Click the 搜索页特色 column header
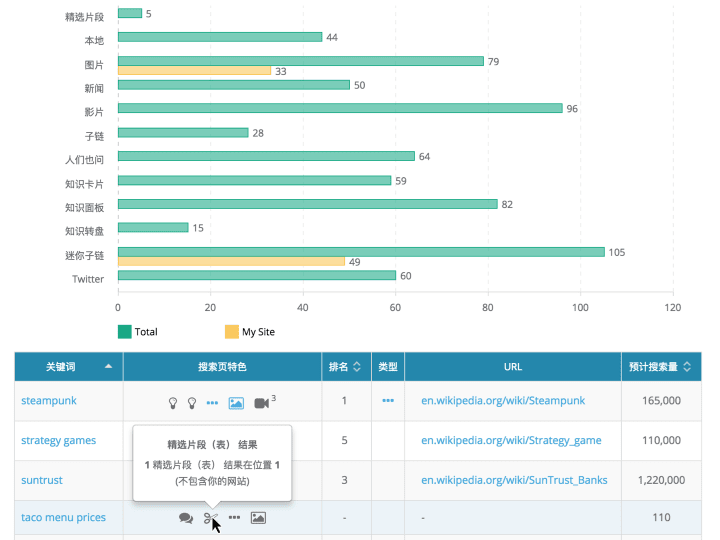720x540 pixels. 222,367
